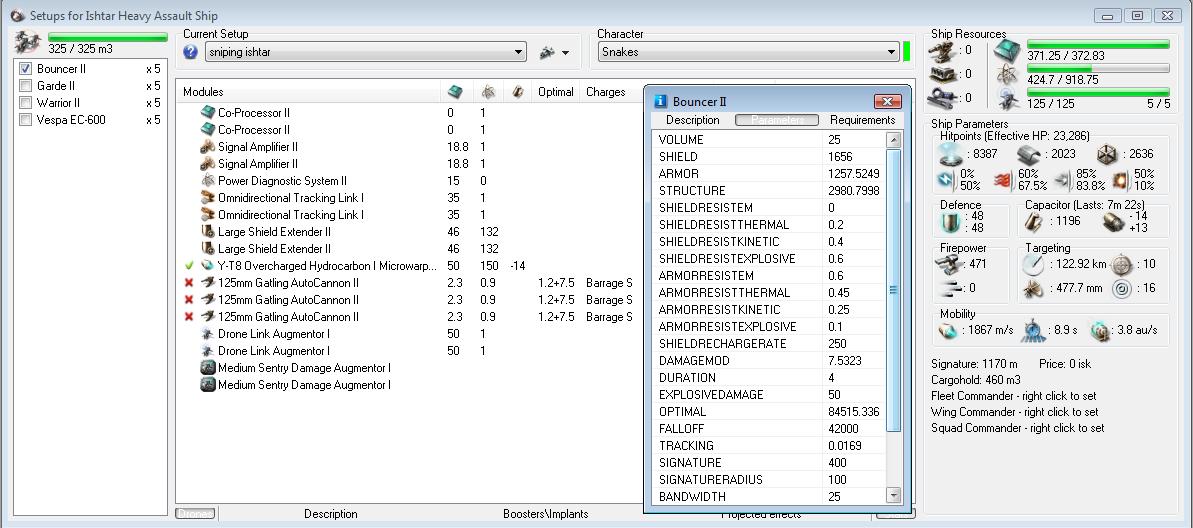Click the max velocity icon showing 1867 m/s
Image resolution: width=1193 pixels, height=528 pixels.
click(947, 330)
